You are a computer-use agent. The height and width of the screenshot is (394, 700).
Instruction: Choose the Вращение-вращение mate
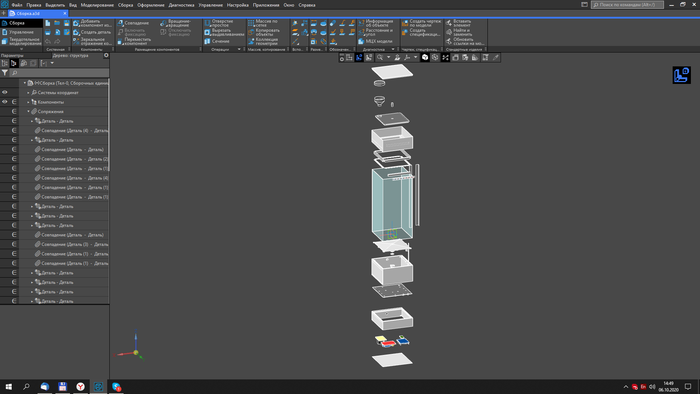click(x=175, y=23)
